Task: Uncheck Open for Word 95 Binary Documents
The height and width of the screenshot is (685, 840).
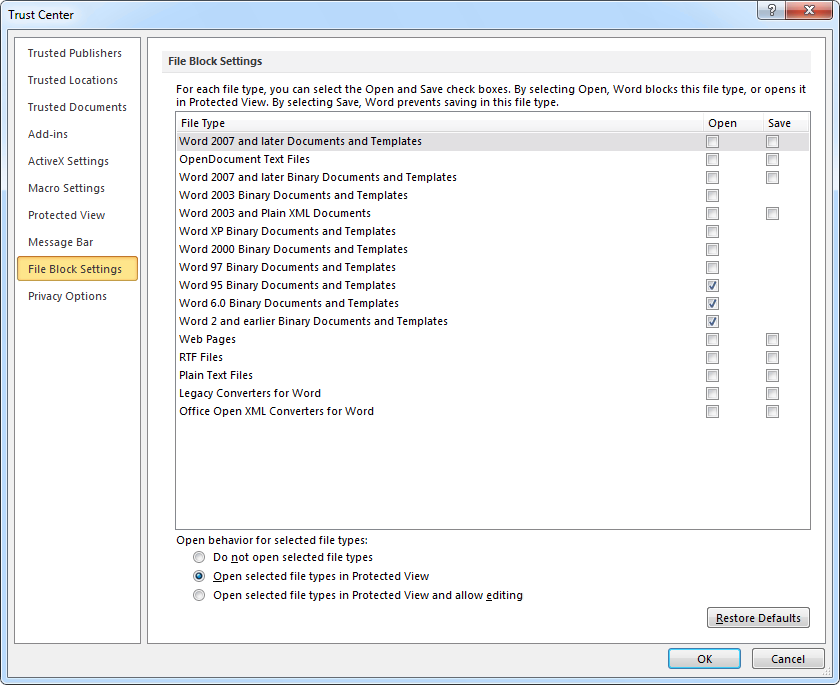Action: pos(712,285)
